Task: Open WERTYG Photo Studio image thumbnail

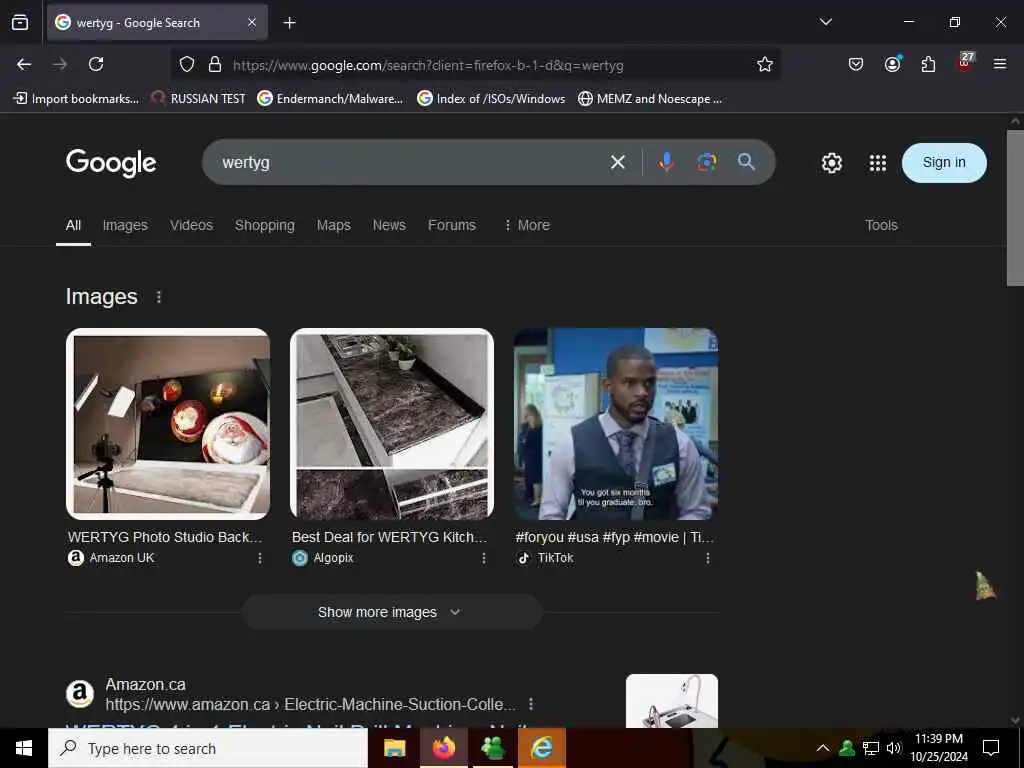Action: click(168, 424)
